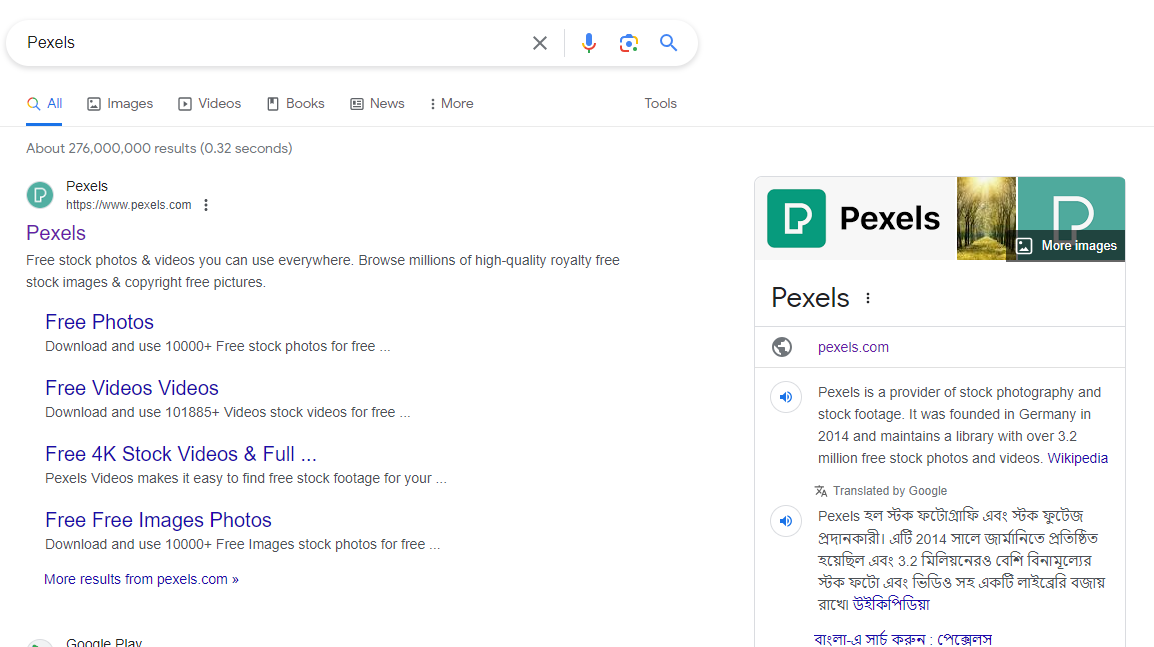1154x647 pixels.
Task: Expand the More search categories menu
Action: (x=450, y=103)
